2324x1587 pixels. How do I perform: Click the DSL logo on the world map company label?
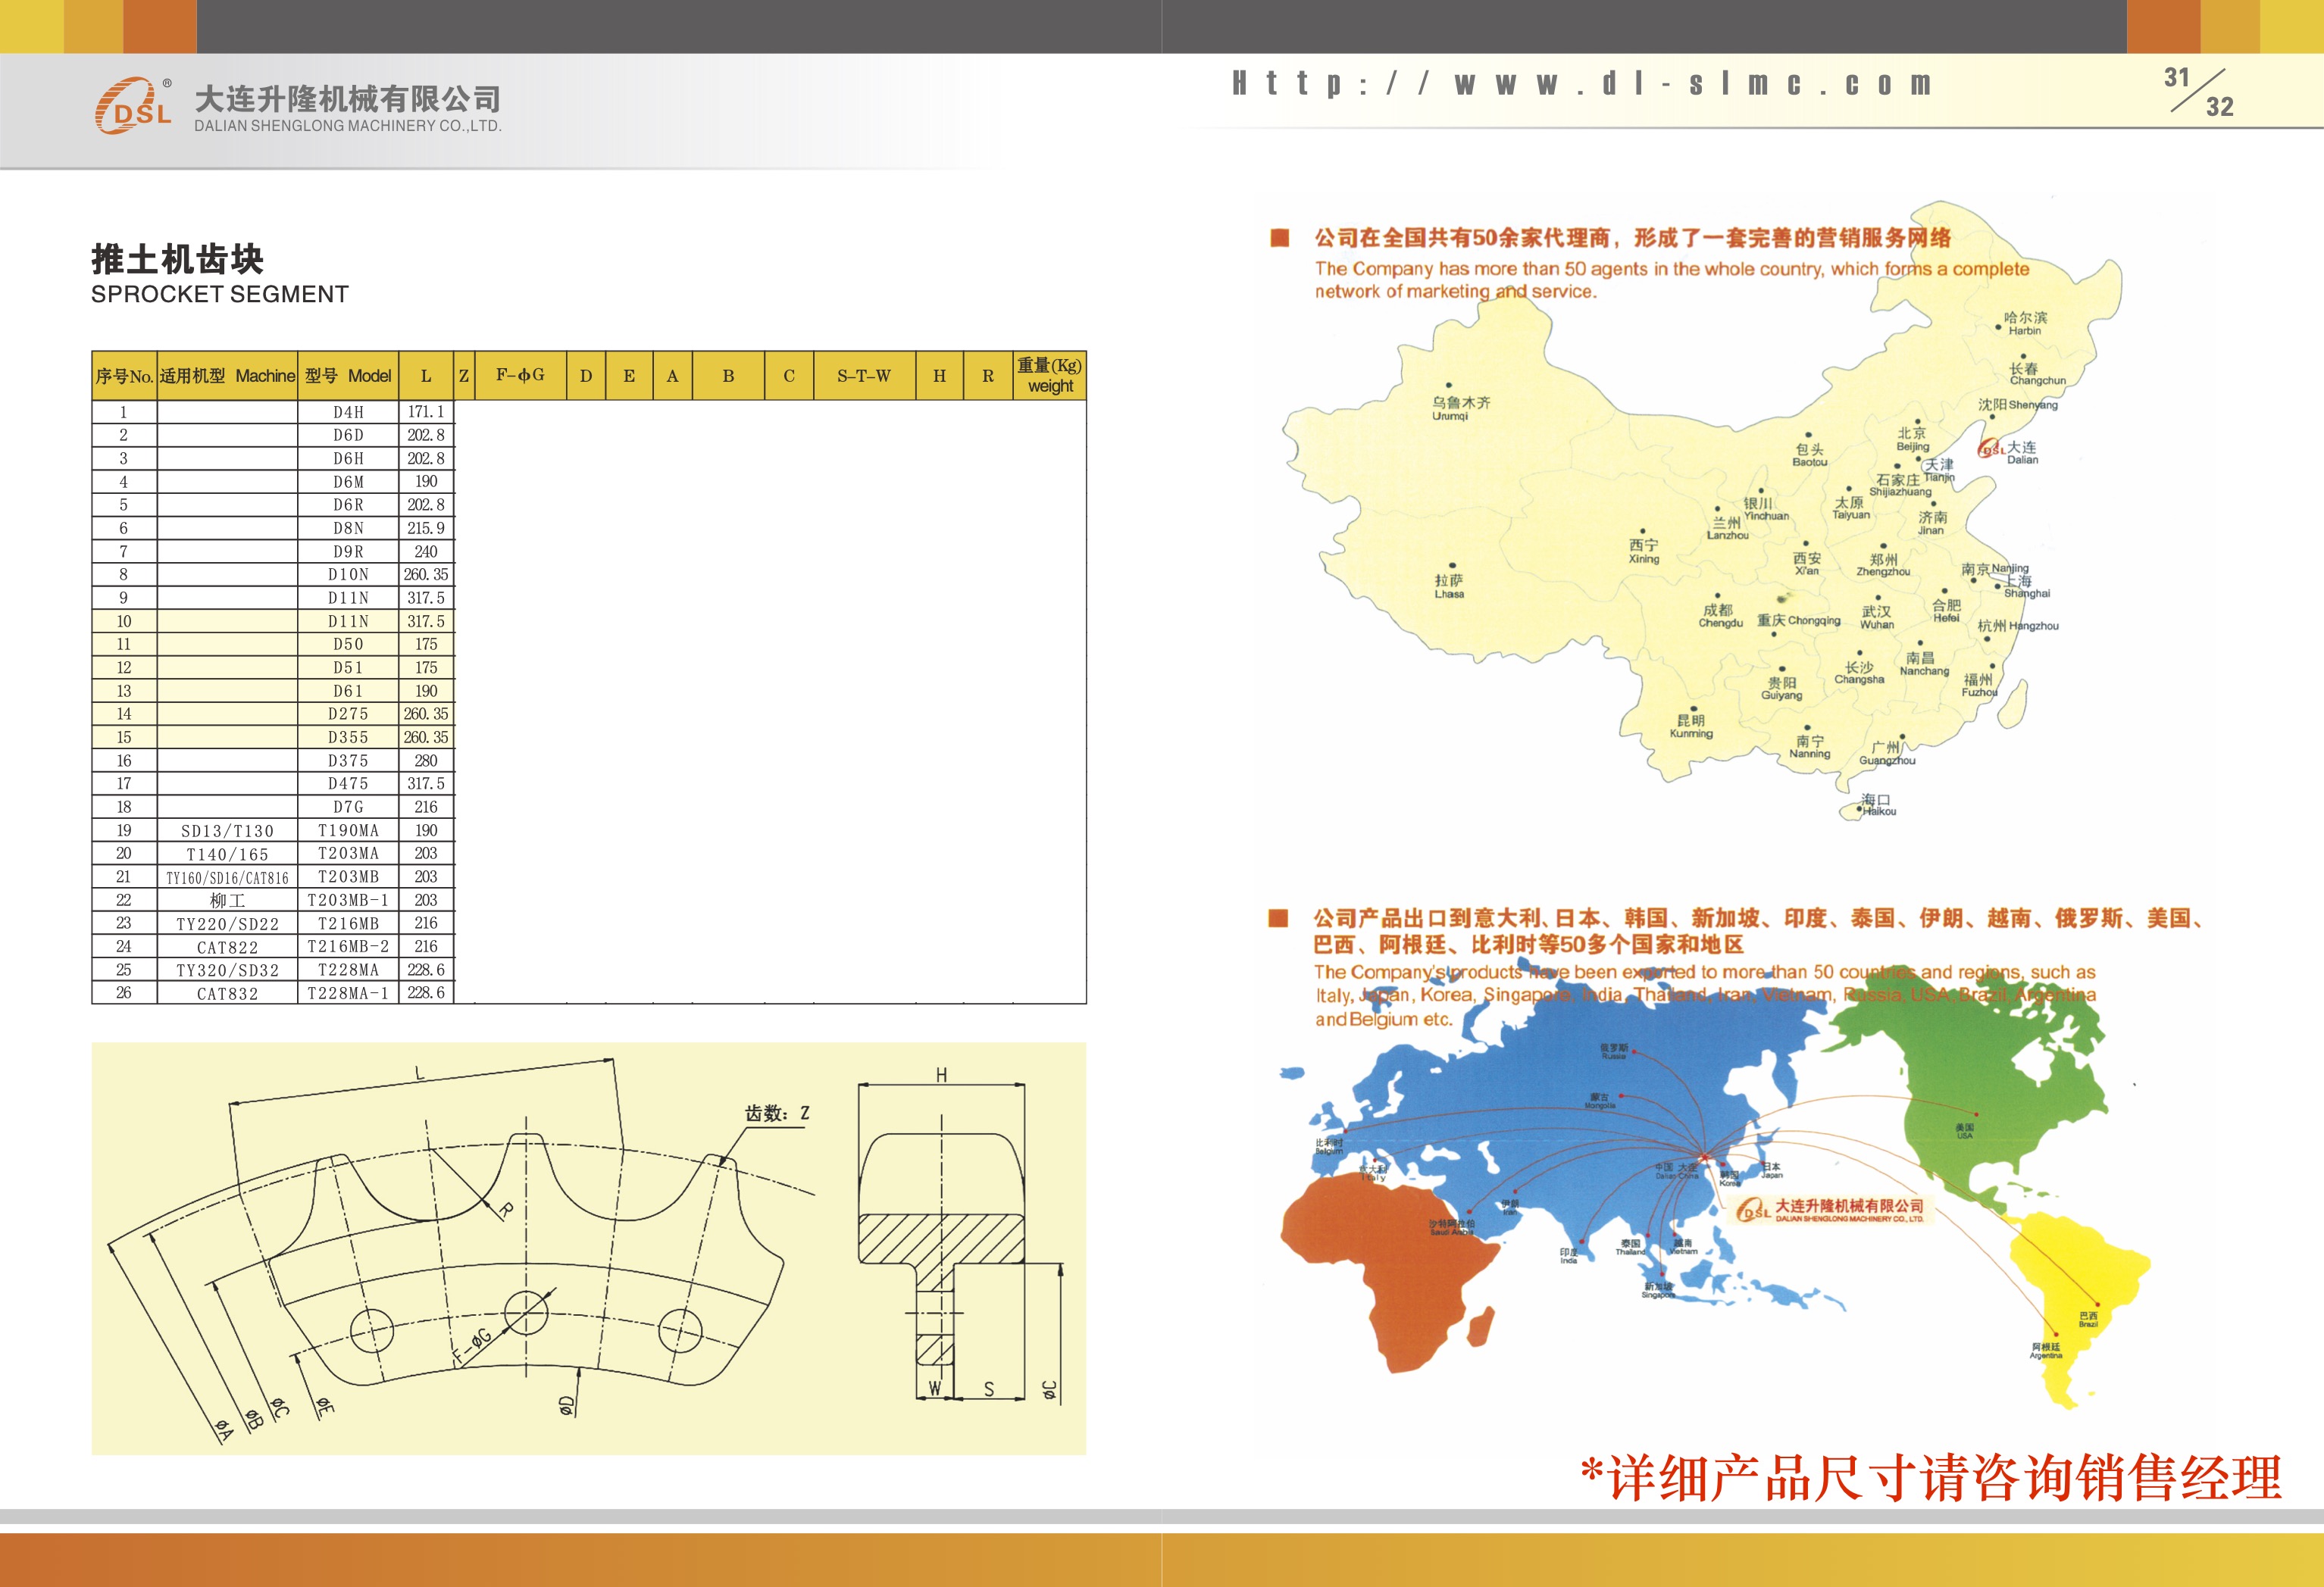coord(1754,1211)
